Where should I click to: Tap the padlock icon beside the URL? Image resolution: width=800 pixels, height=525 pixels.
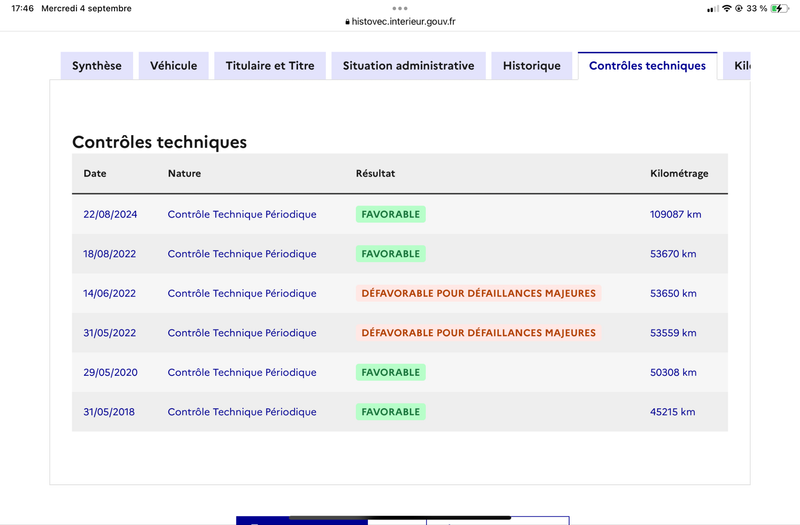(x=347, y=22)
